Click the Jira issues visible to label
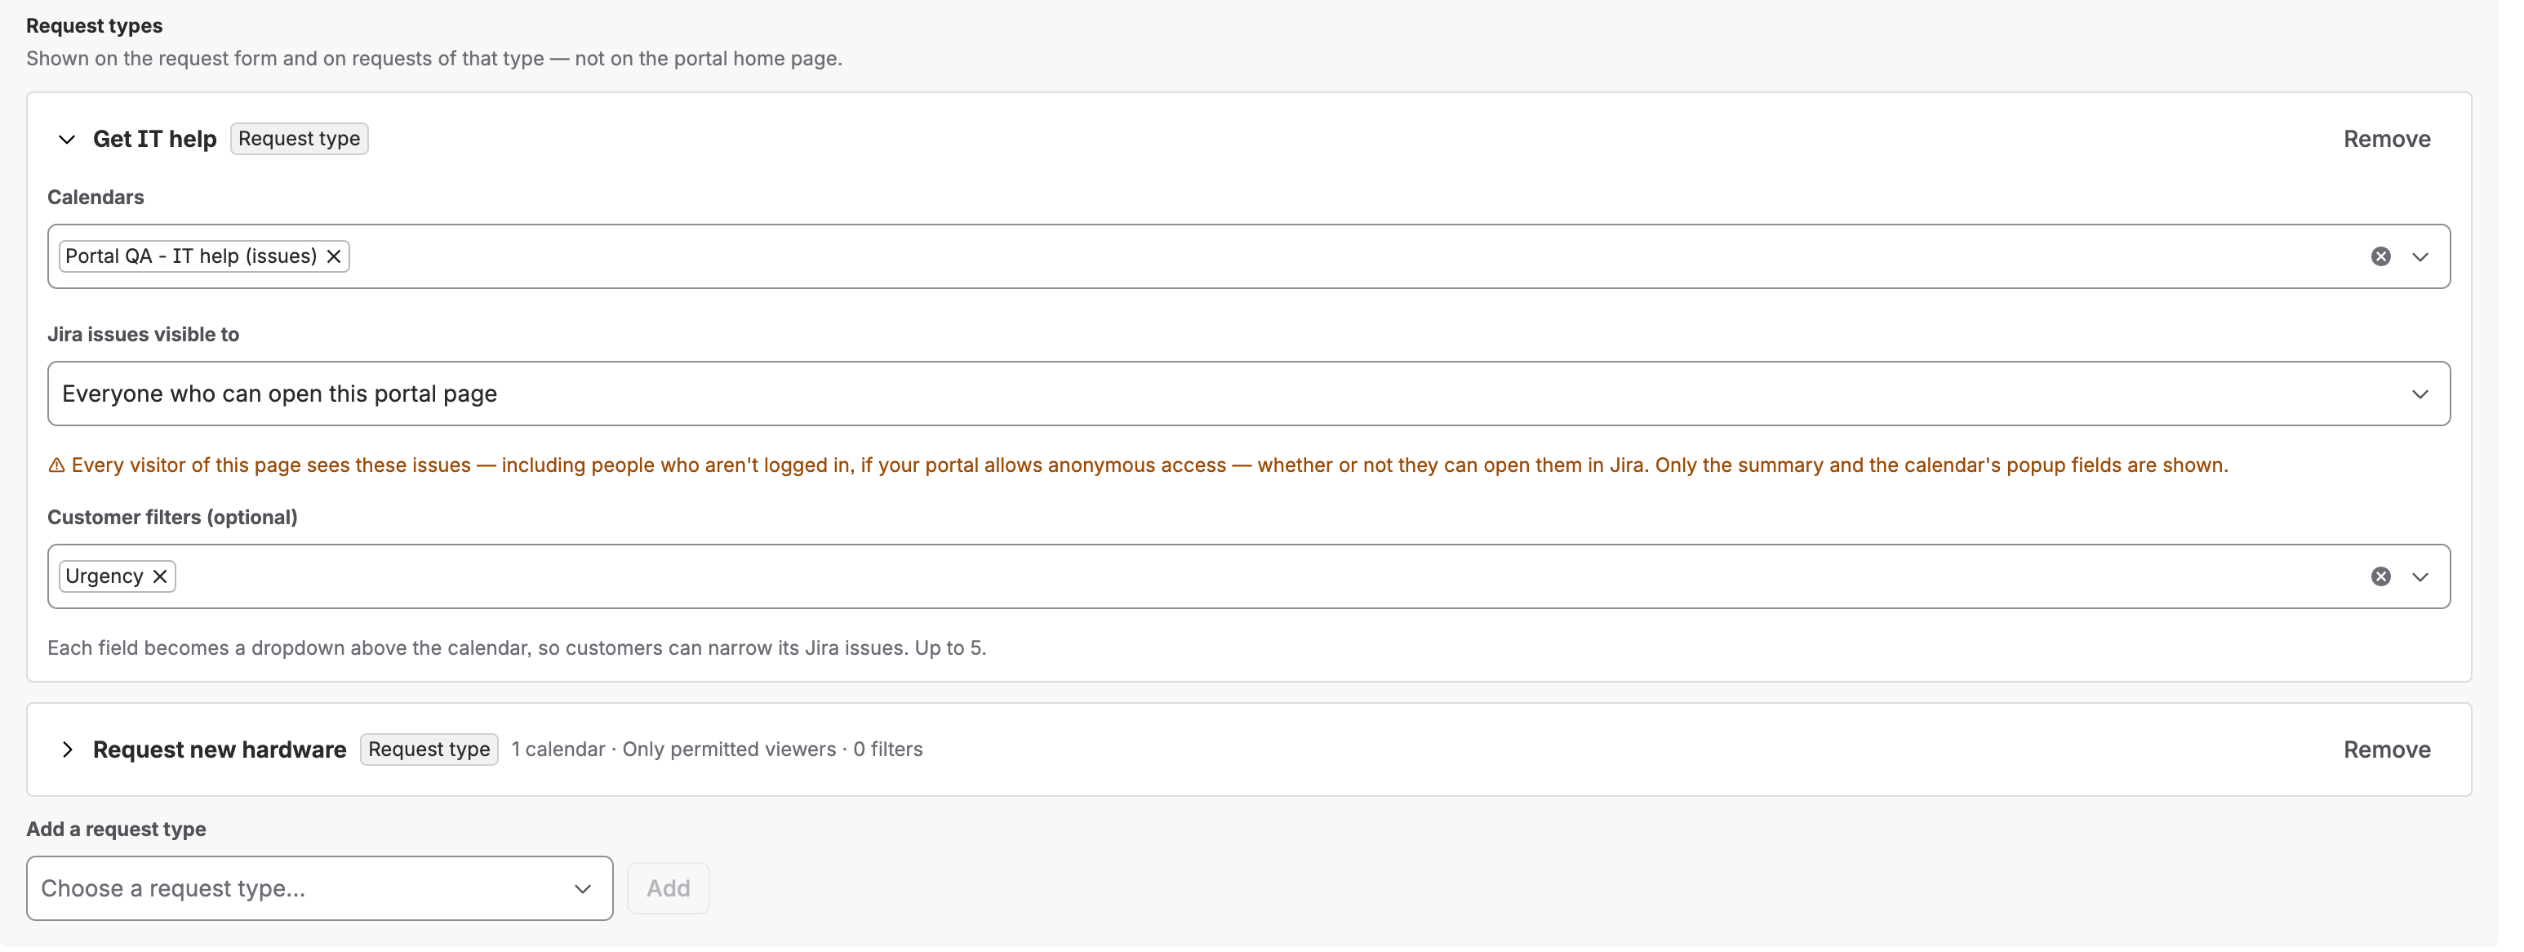This screenshot has height=952, width=2524. pyautogui.click(x=143, y=335)
